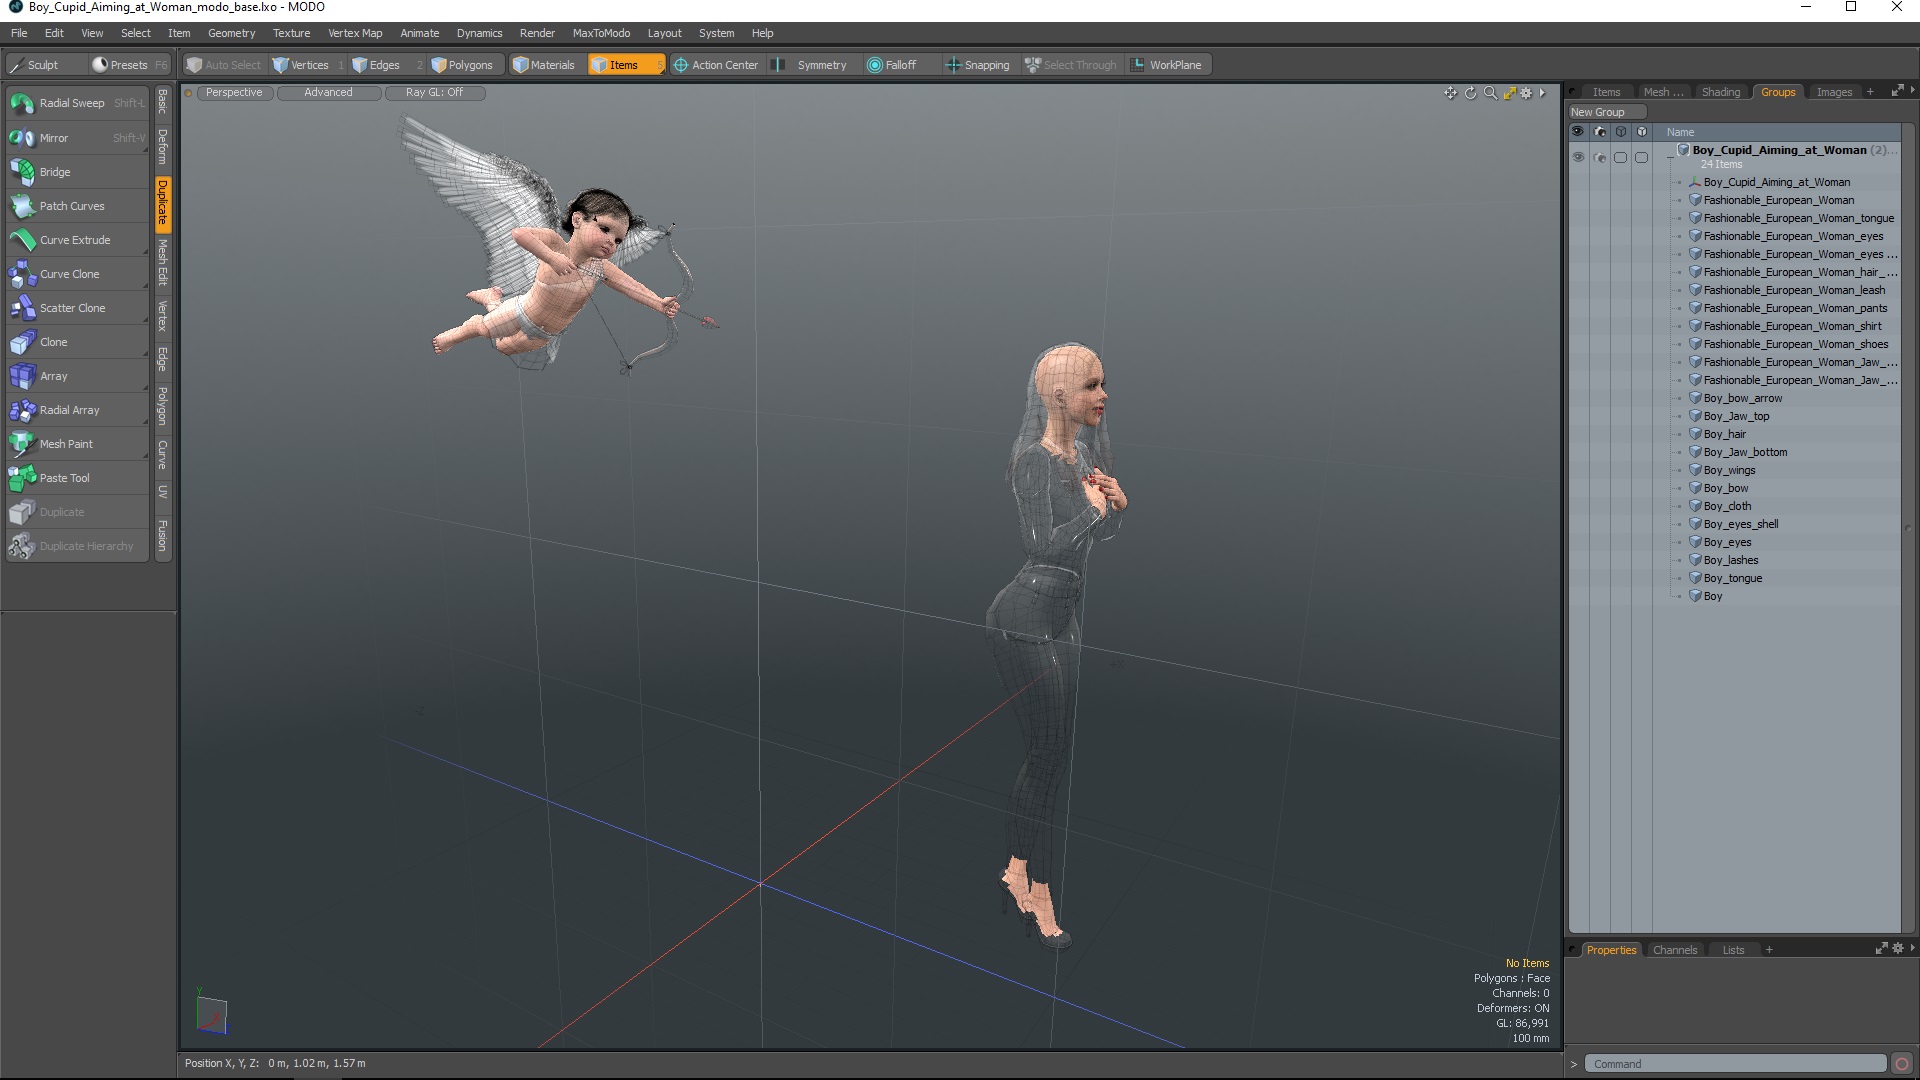Viewport: 1920px width, 1080px height.
Task: Expand the right panel menu arrow beside Images
Action: point(1913,91)
